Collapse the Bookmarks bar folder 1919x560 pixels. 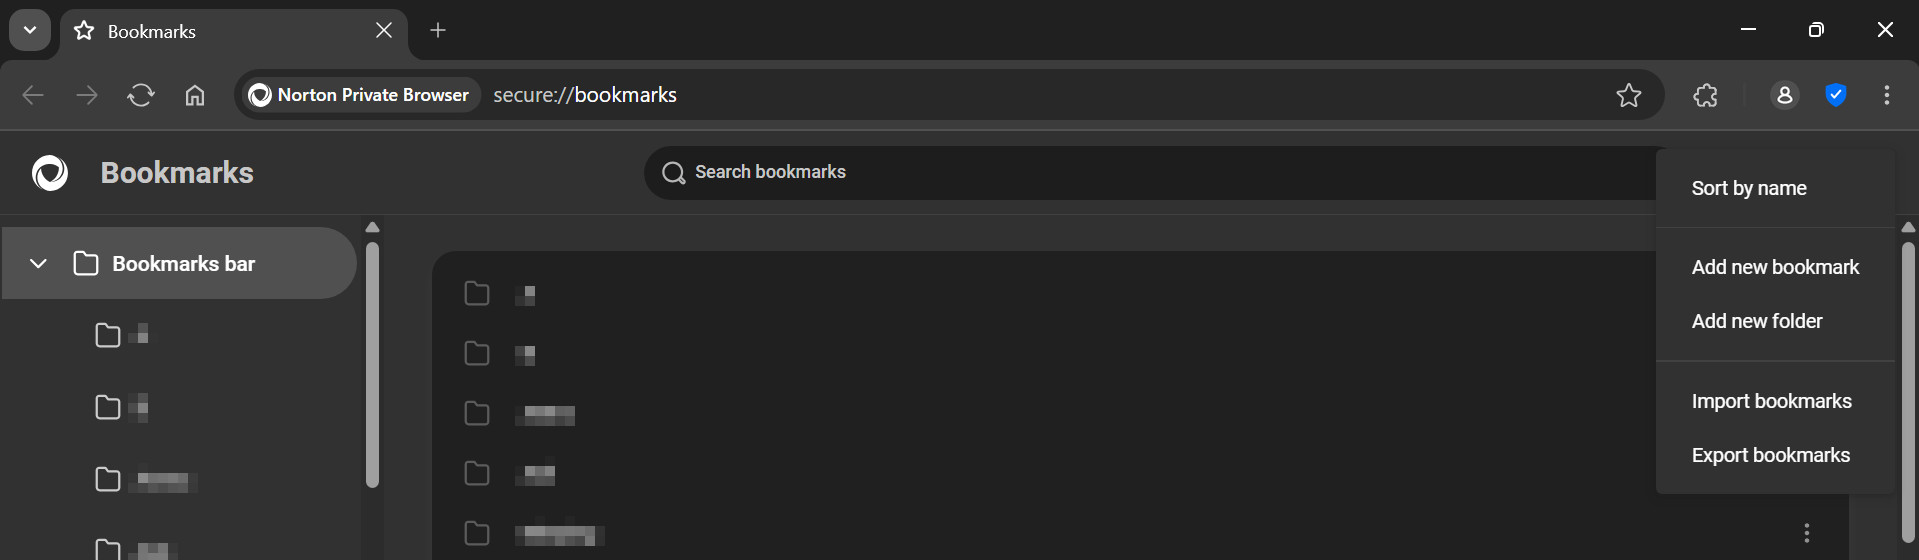[x=38, y=264]
